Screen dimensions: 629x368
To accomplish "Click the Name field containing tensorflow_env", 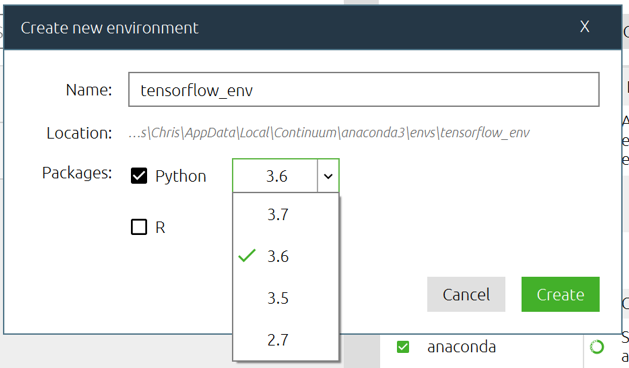I will 364,89.
